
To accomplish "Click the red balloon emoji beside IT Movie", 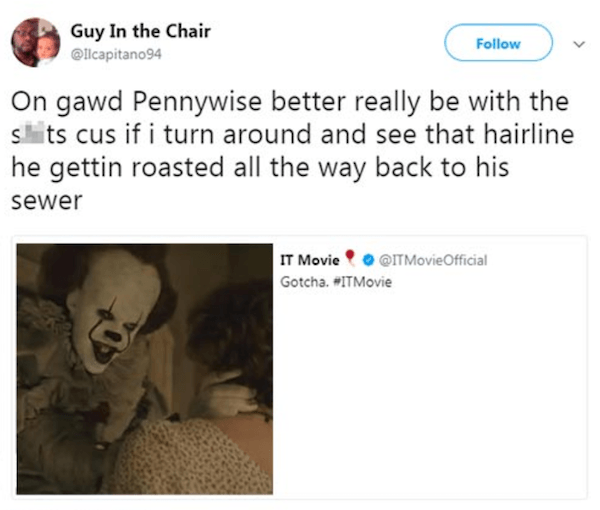I will click(352, 261).
